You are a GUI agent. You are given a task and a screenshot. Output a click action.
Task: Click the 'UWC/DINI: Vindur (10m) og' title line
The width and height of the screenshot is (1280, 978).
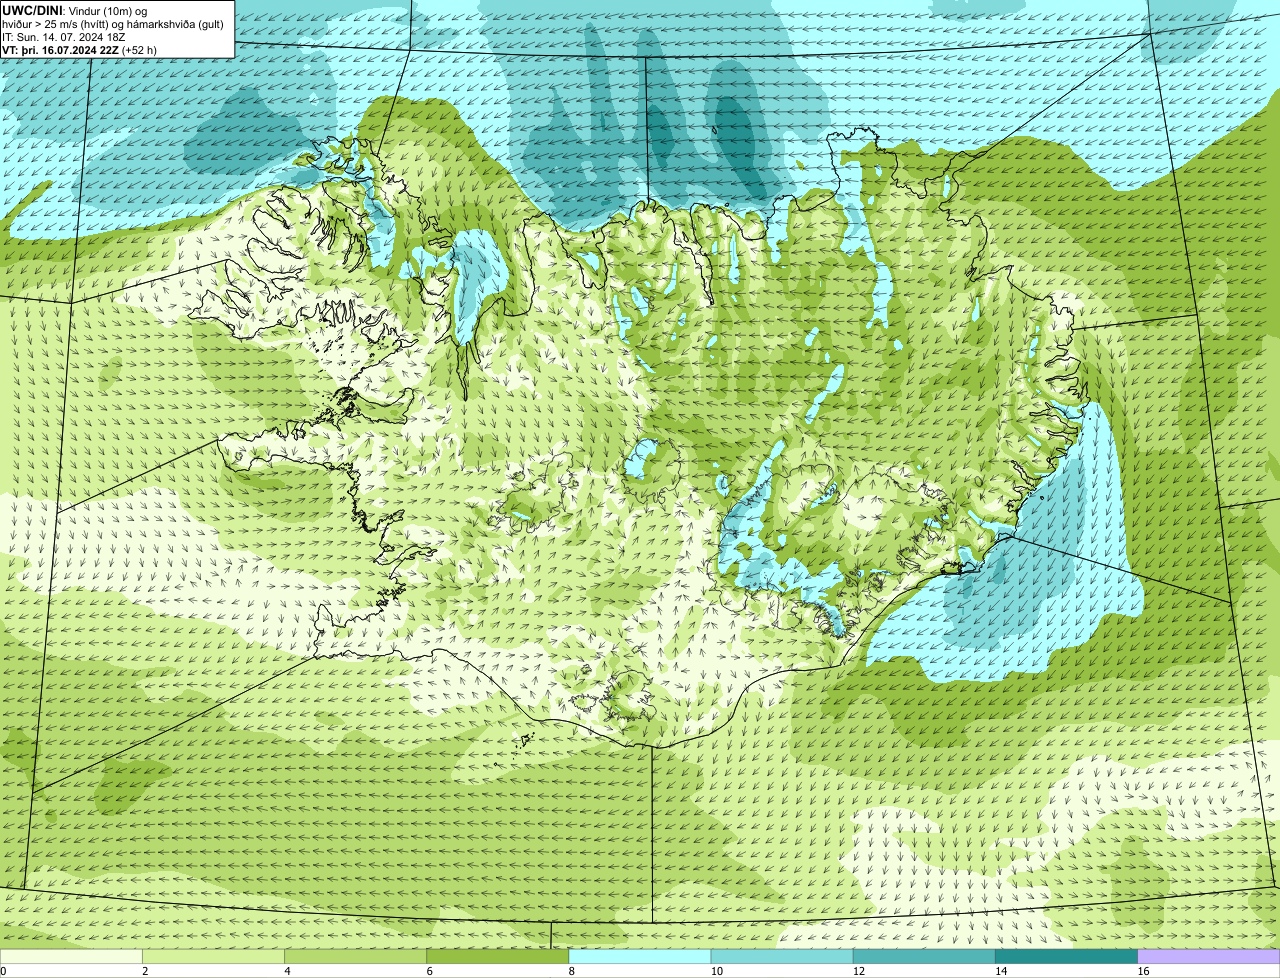(74, 10)
